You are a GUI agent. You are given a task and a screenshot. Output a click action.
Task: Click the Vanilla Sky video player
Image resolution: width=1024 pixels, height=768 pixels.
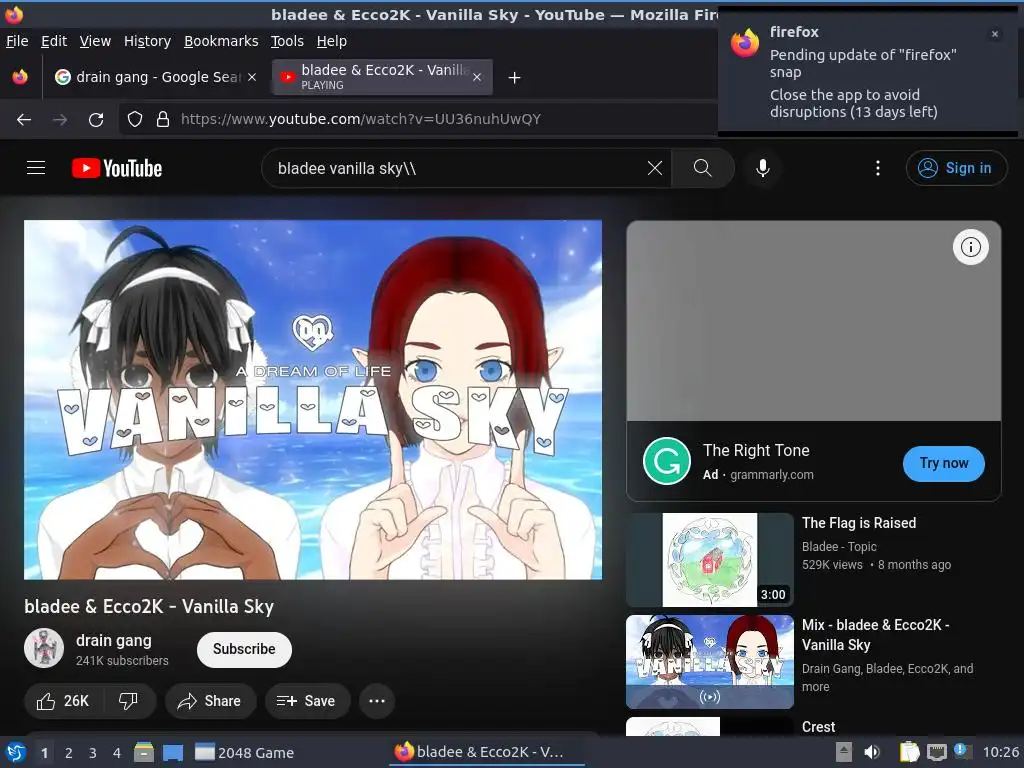pos(313,400)
